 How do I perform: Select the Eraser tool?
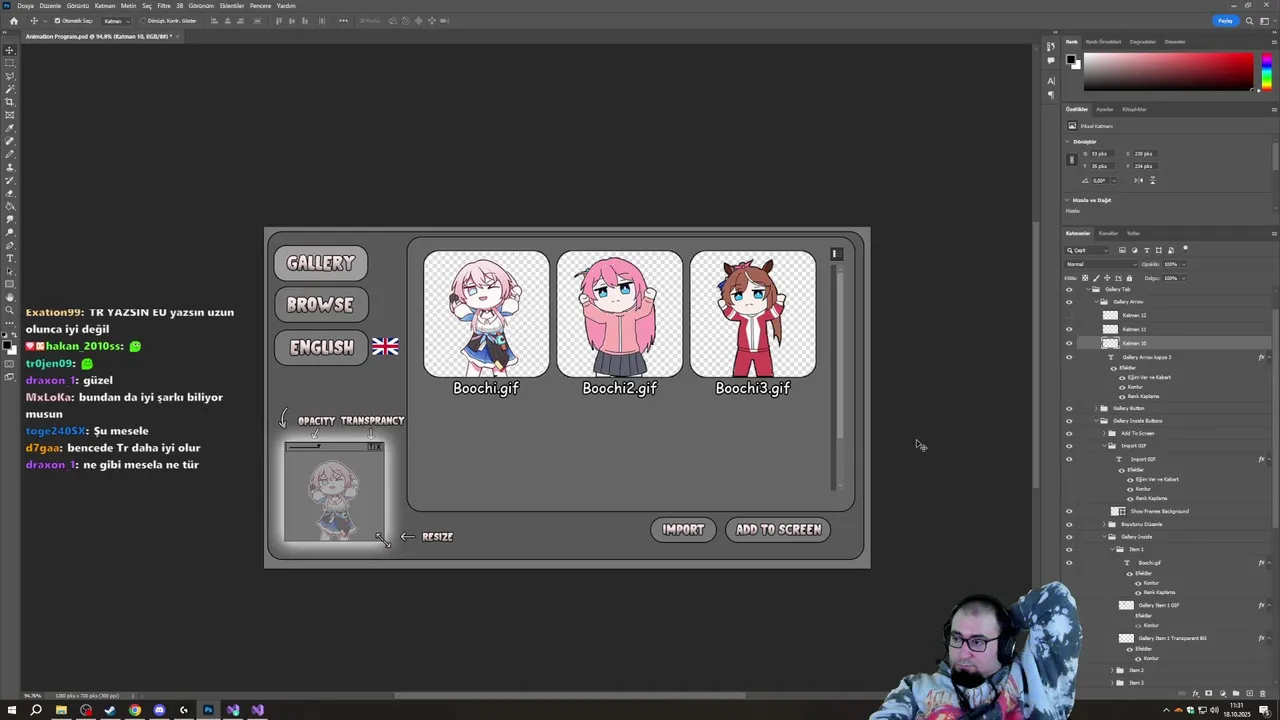[x=10, y=193]
